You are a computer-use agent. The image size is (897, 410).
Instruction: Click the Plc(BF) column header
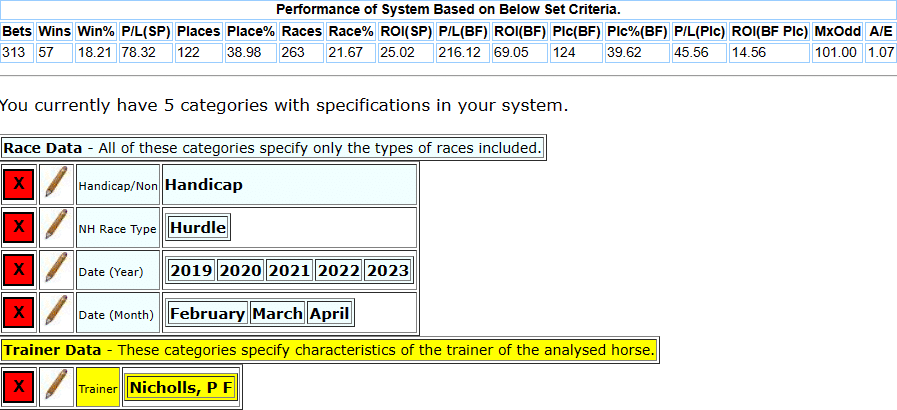[x=576, y=31]
